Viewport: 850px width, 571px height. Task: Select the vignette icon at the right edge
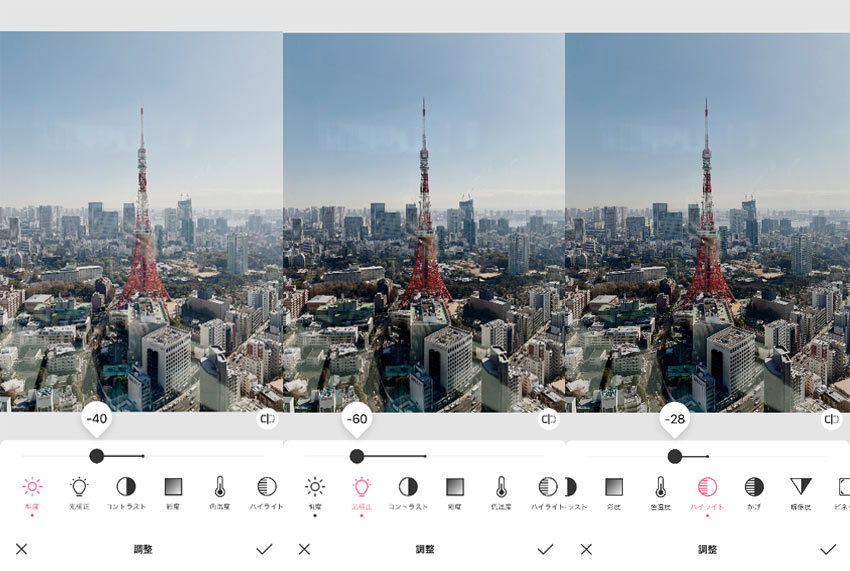pyautogui.click(x=843, y=487)
